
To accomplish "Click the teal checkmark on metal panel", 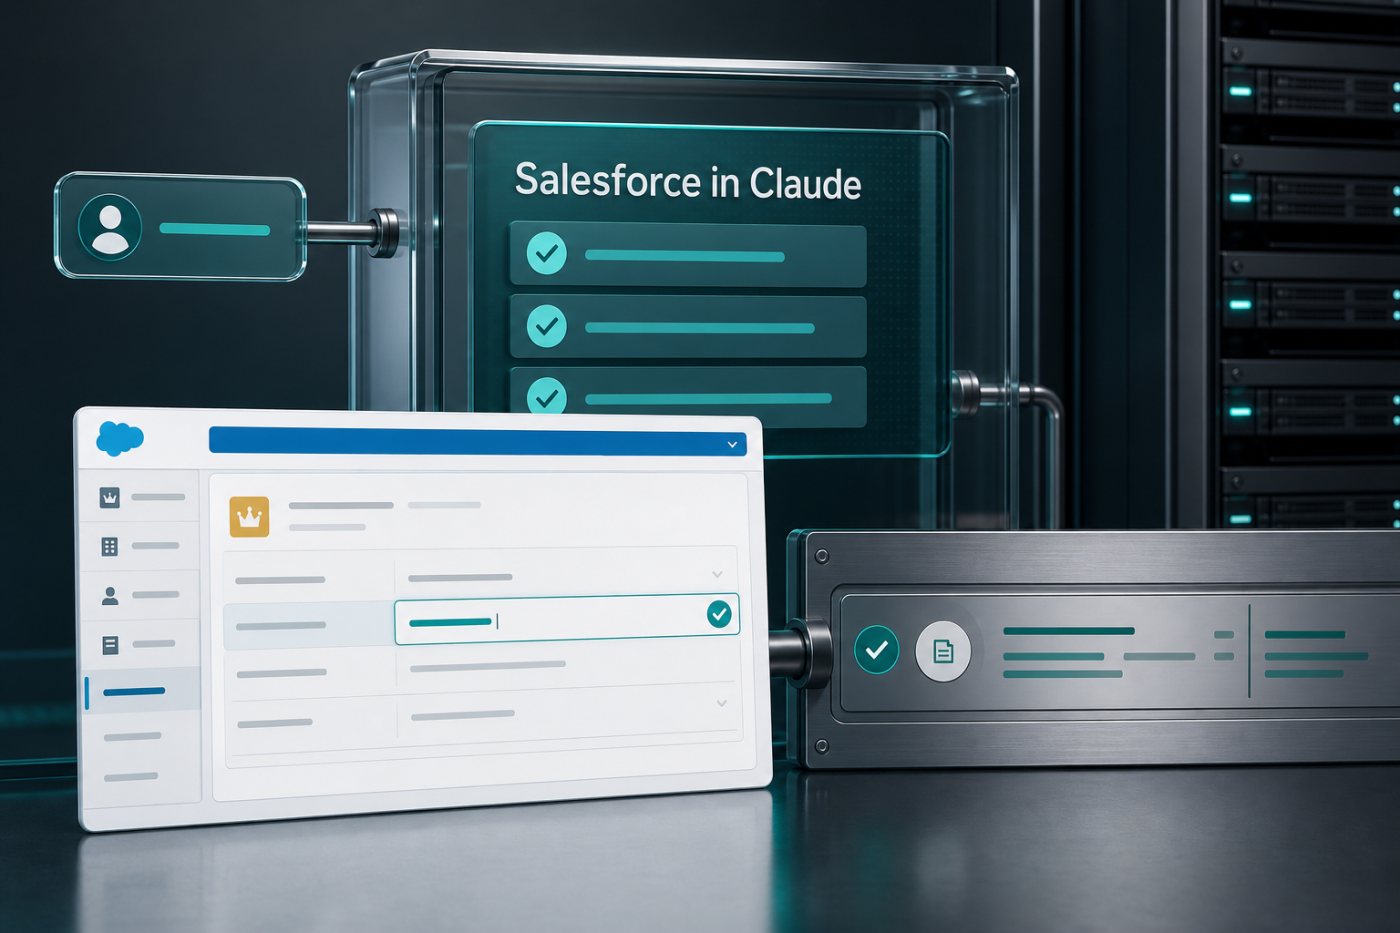I will [x=876, y=650].
